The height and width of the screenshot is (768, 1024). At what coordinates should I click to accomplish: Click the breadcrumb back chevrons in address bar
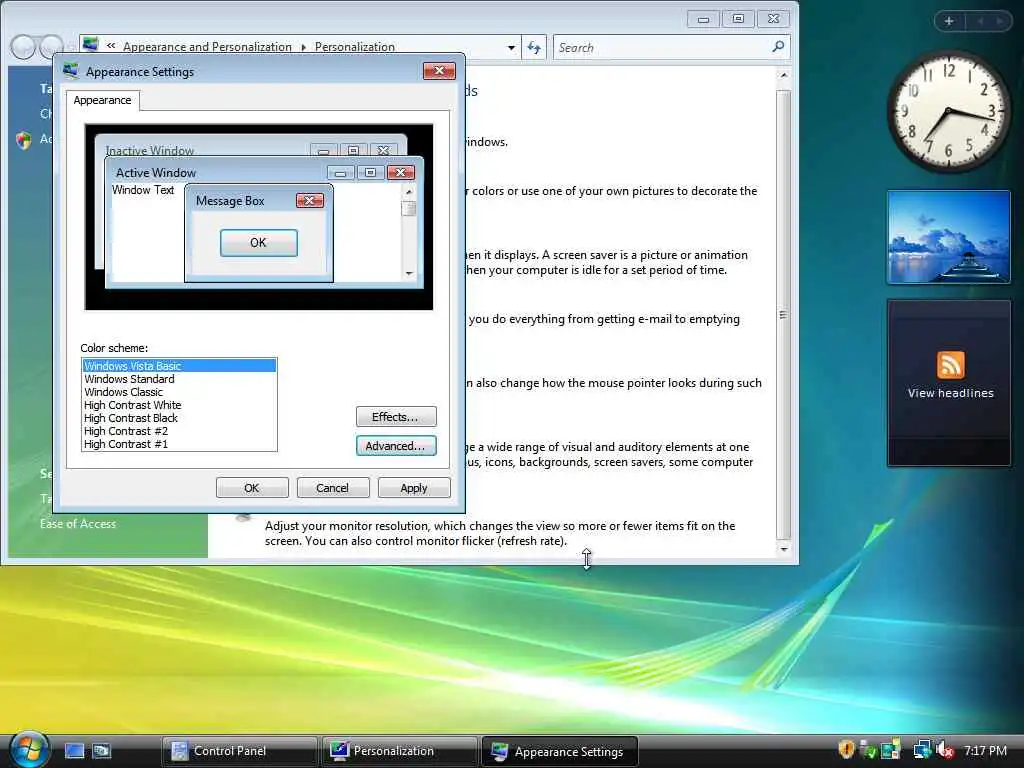pyautogui.click(x=110, y=46)
